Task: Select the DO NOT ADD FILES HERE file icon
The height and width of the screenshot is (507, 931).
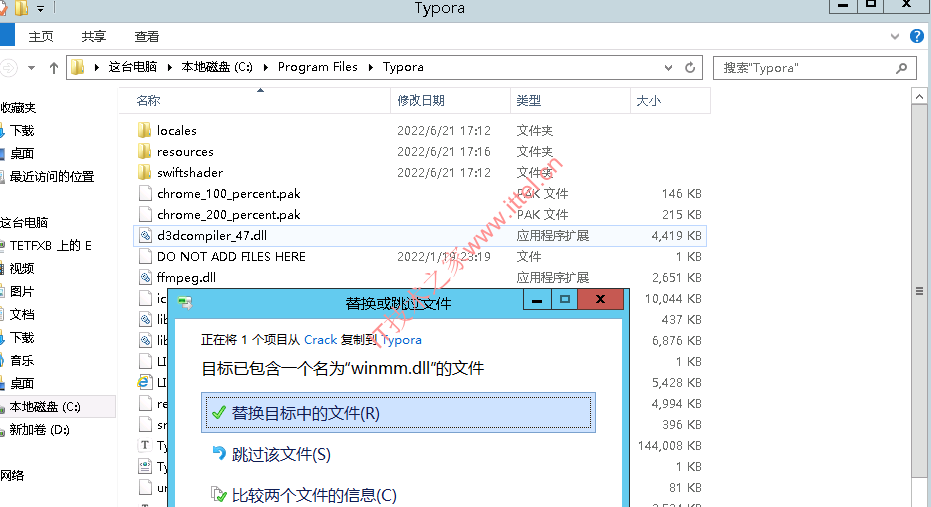Action: (x=145, y=256)
